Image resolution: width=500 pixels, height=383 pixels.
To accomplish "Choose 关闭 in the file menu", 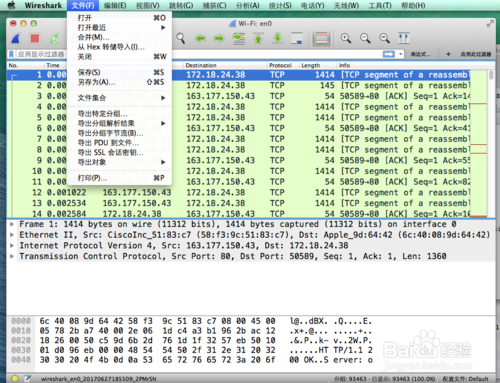I will tap(119, 56).
